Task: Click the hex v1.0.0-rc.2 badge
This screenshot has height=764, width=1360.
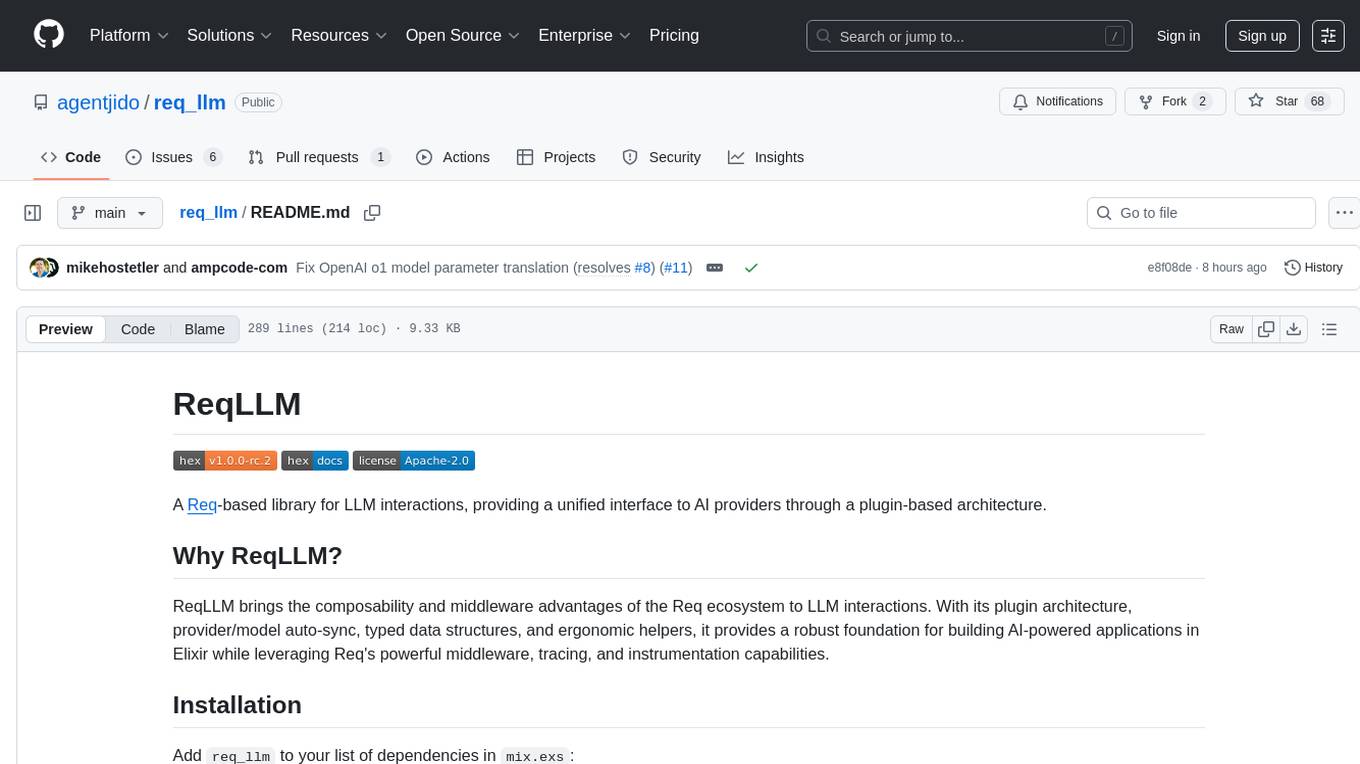Action: 225,461
